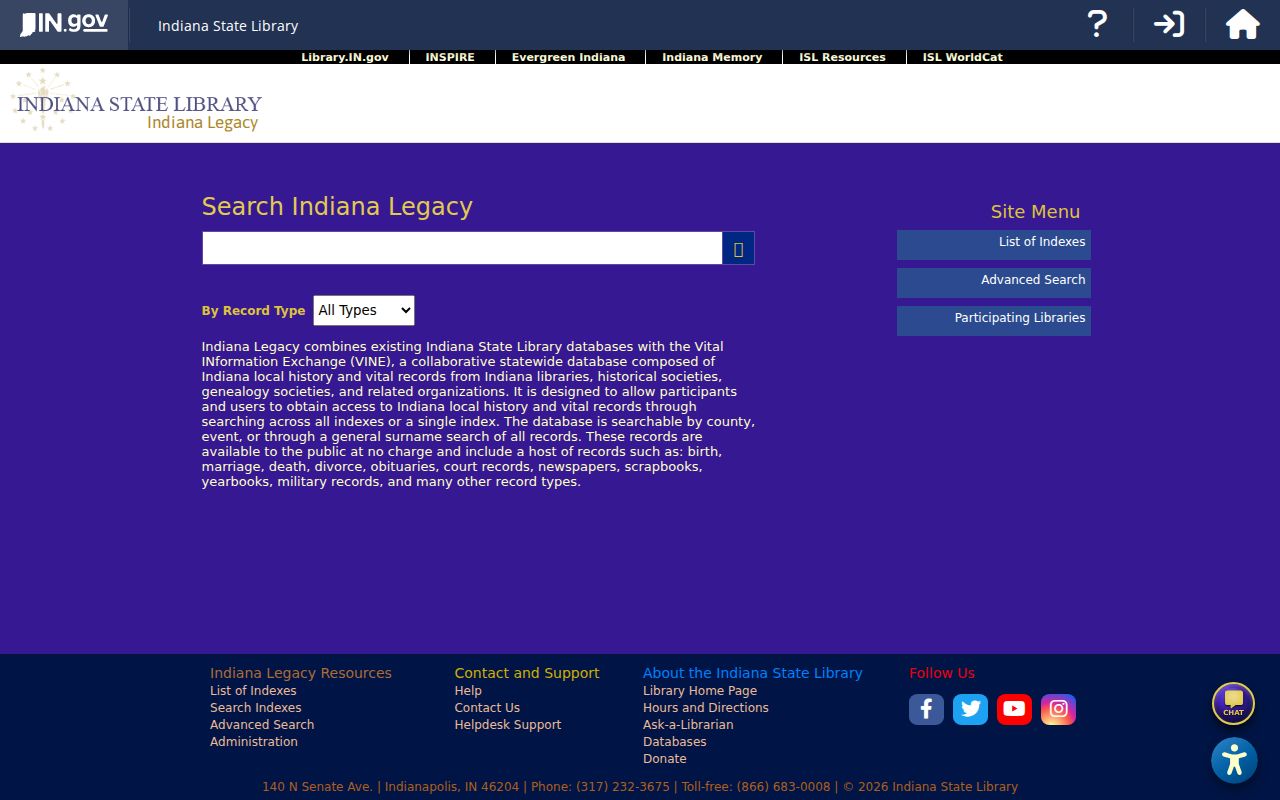Open the Helpdesk Support footer link
Screen dimensions: 1280x800
(508, 725)
